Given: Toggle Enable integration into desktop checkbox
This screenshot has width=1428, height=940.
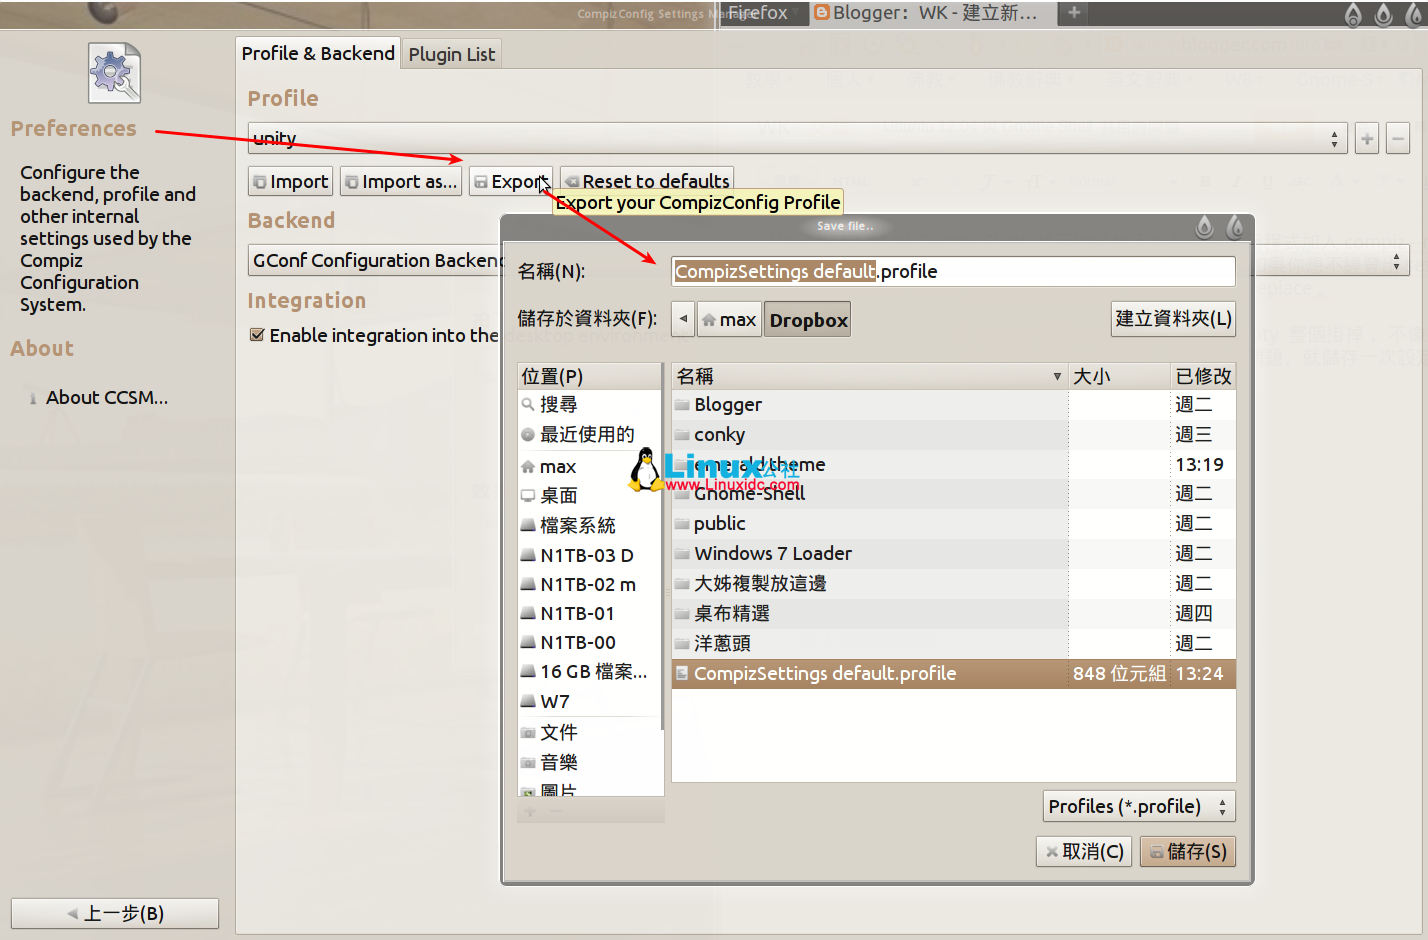Looking at the screenshot, I should pyautogui.click(x=257, y=335).
